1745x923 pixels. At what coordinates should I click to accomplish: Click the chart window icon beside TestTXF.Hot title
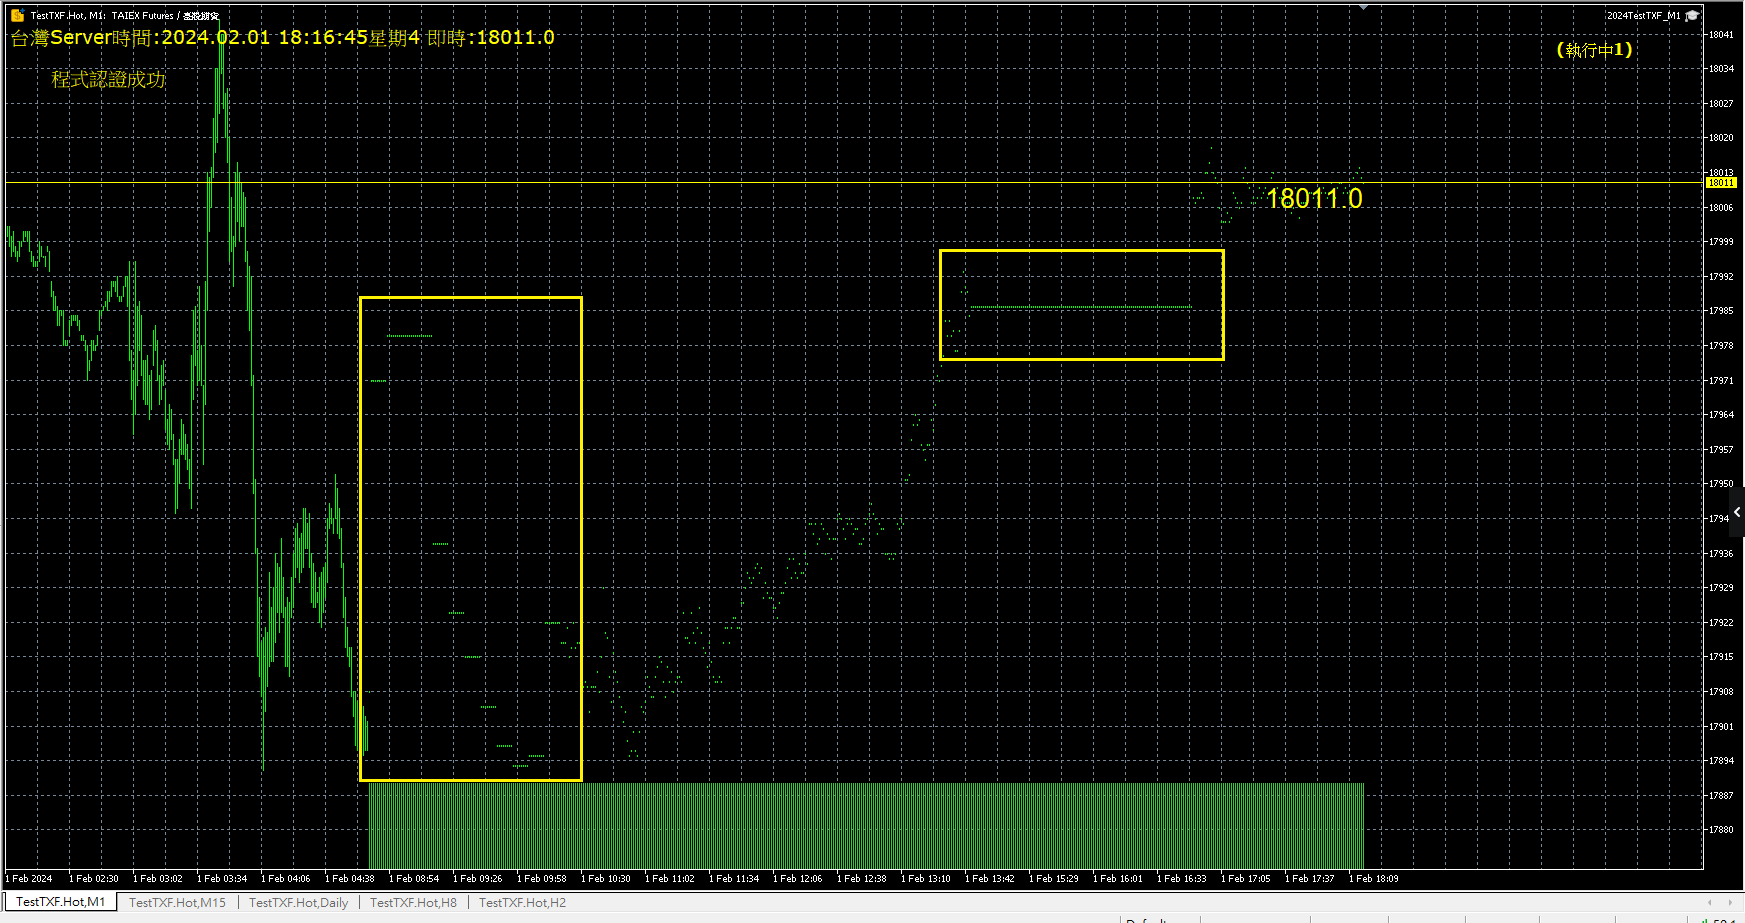(17, 15)
